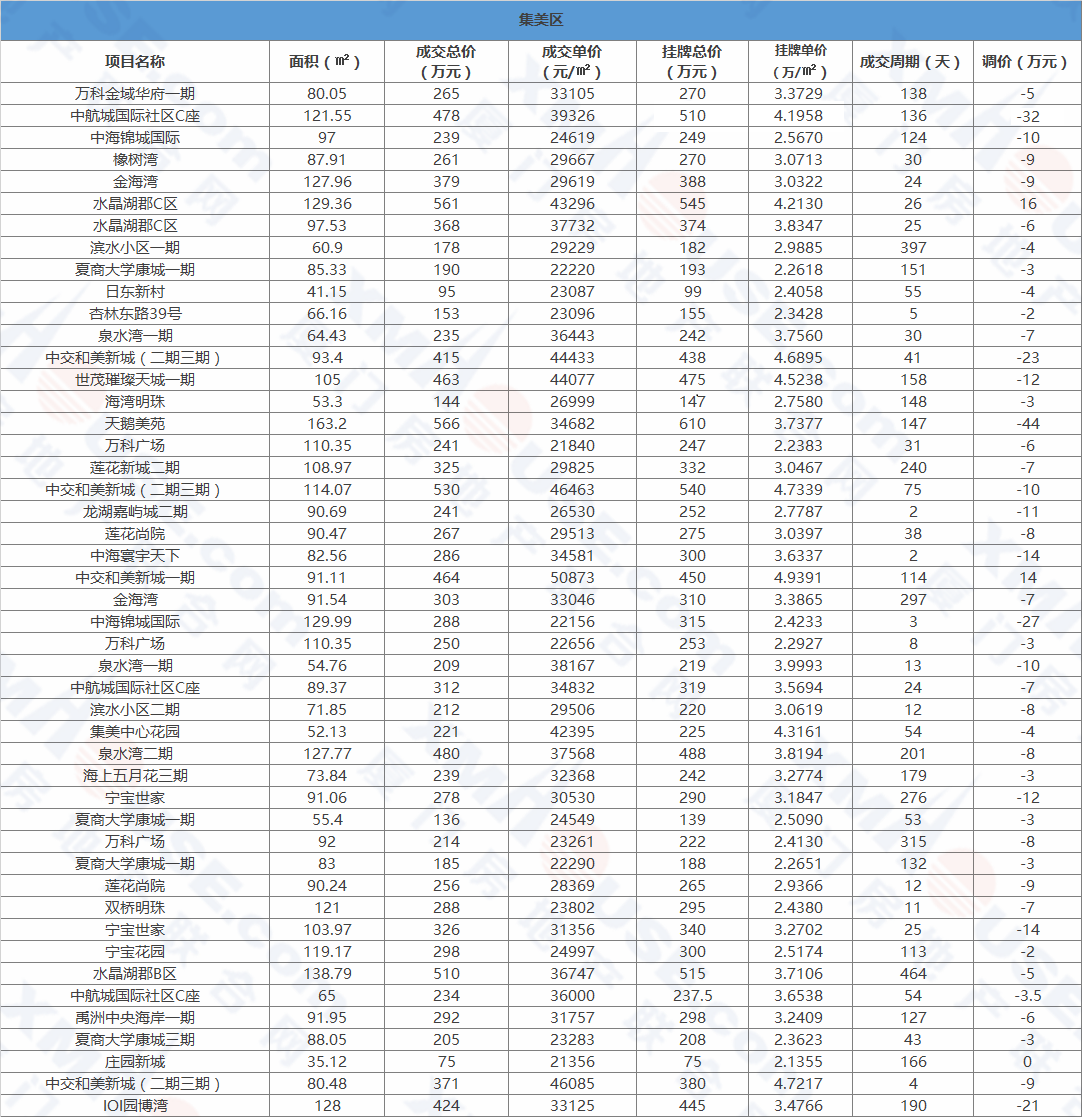Click project name 日东新村
Screen dimensions: 1082x1117
point(135,292)
